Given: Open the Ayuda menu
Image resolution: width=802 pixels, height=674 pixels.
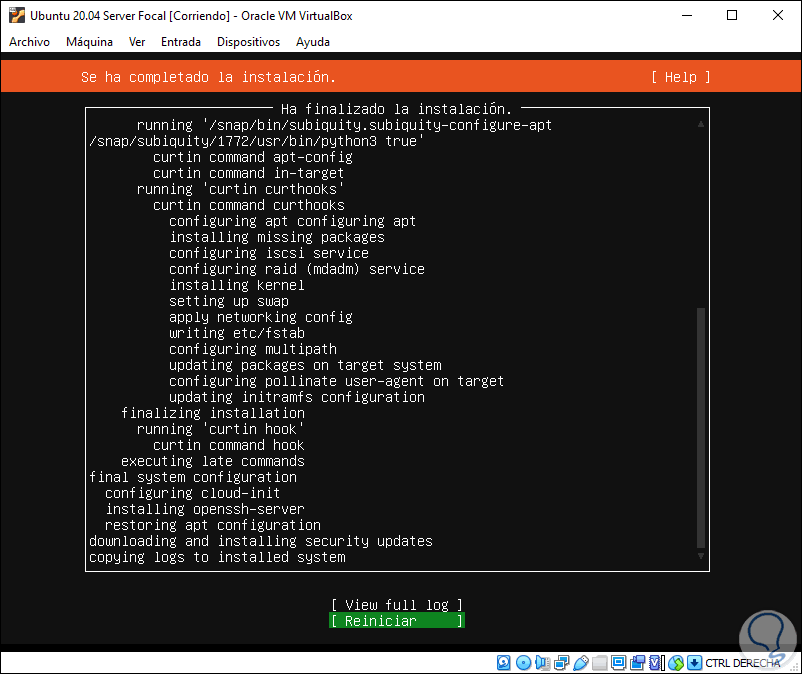Looking at the screenshot, I should (313, 42).
